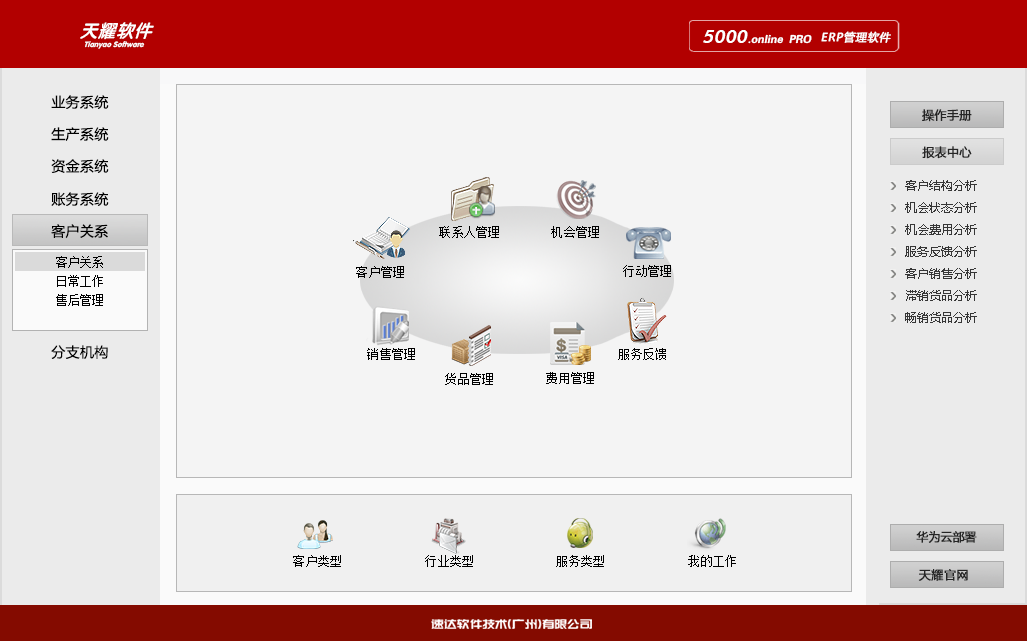Open the 畅销货品分析 report link
1027x641 pixels.
tap(941, 318)
